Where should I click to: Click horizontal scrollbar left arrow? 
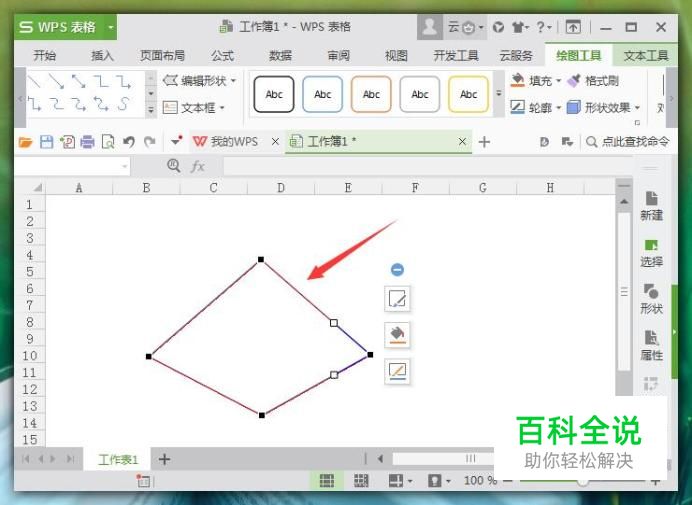coord(380,459)
